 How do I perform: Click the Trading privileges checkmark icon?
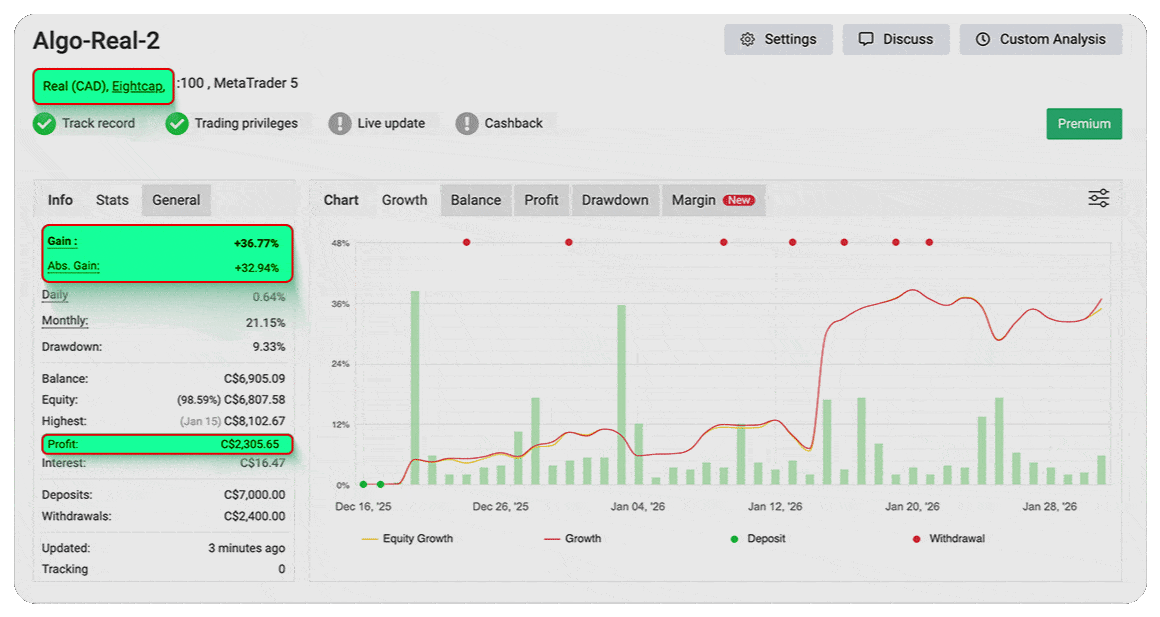pyautogui.click(x=177, y=124)
